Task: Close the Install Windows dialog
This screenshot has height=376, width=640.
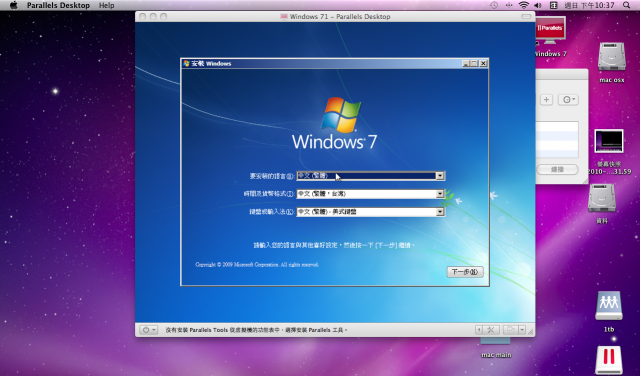Action: (x=483, y=63)
